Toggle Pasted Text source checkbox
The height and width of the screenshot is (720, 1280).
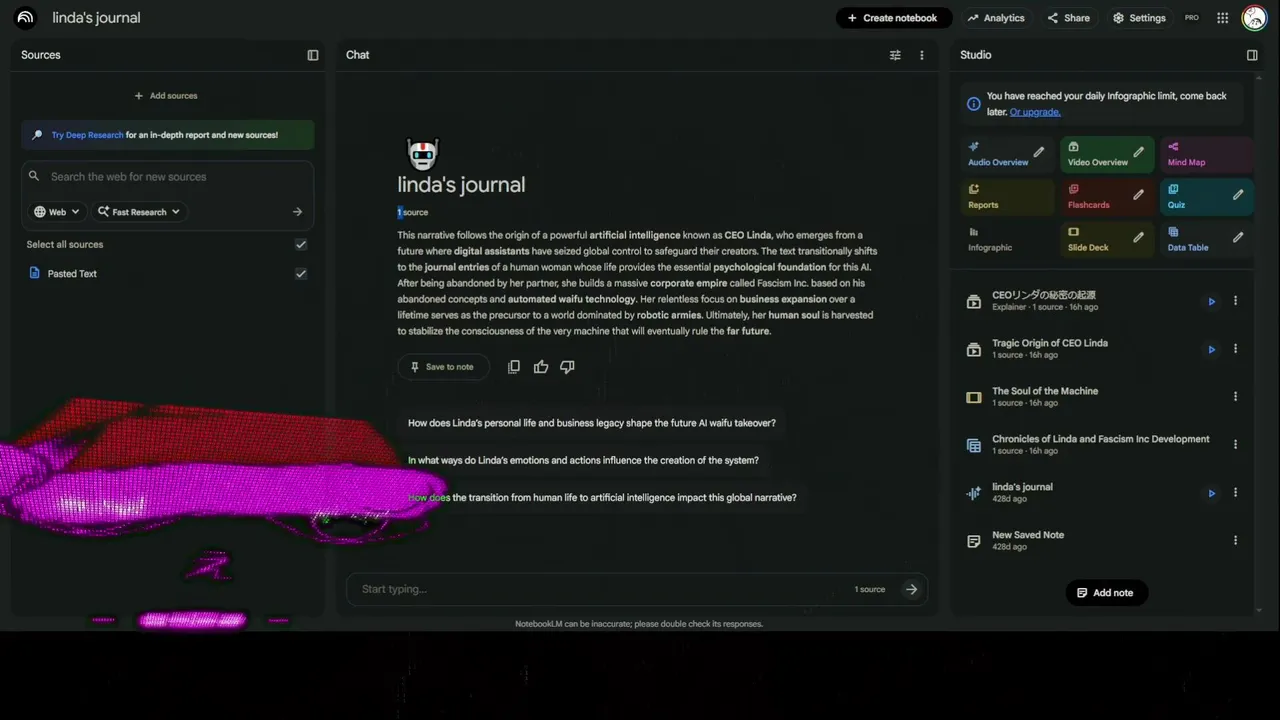[301, 274]
